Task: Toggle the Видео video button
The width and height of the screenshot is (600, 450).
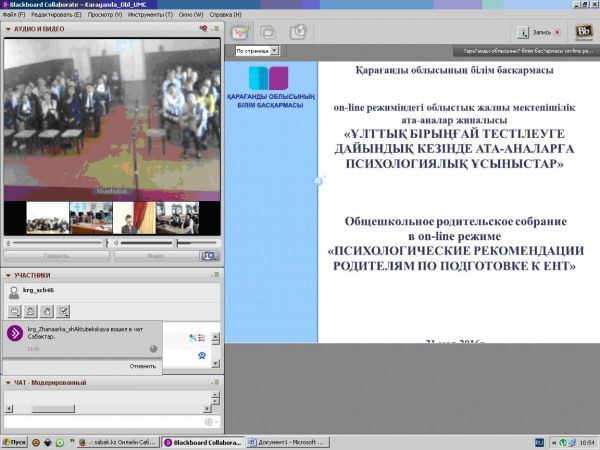Action: [x=155, y=256]
